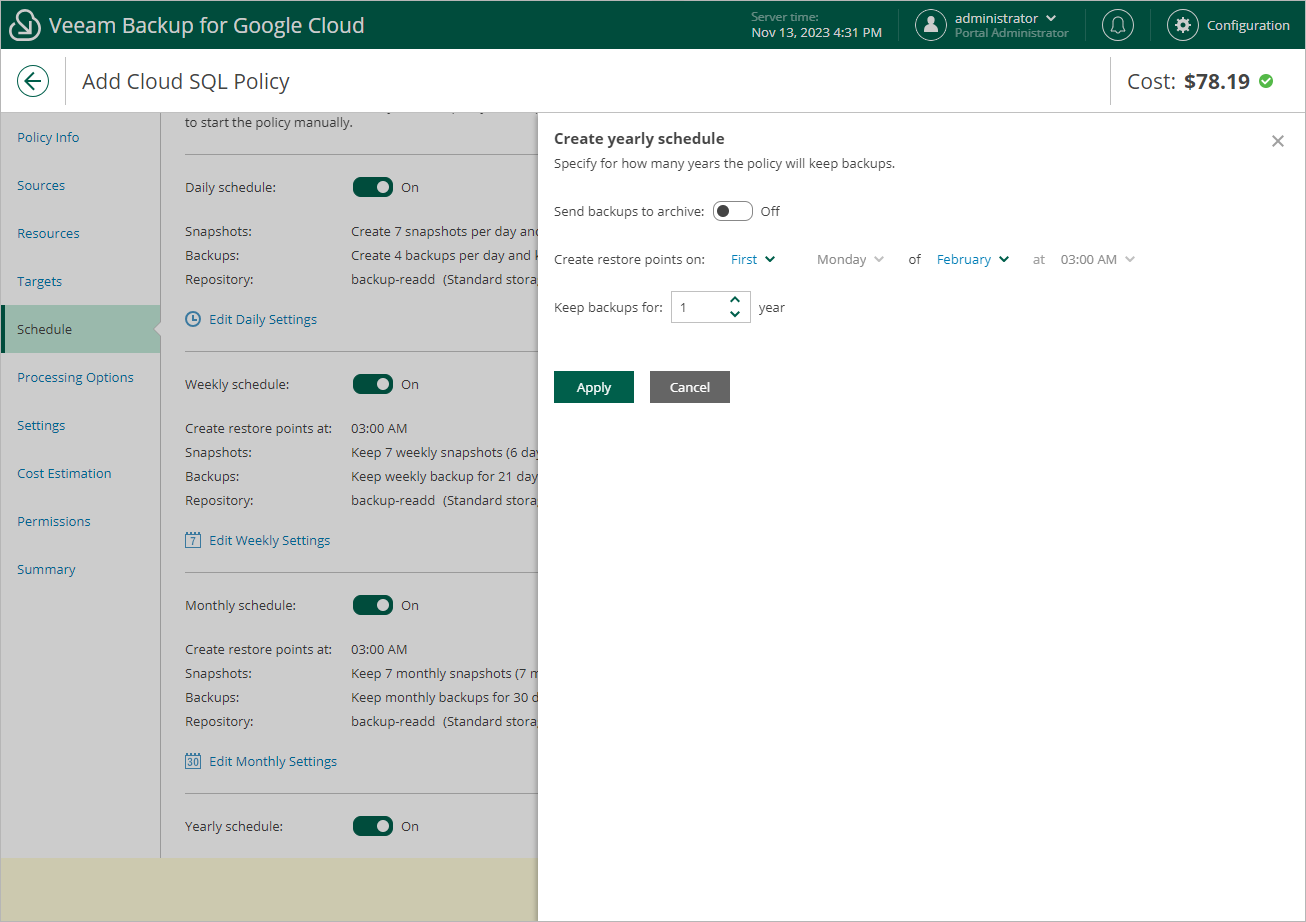
Task: Go to Policy Info step
Action: [48, 137]
